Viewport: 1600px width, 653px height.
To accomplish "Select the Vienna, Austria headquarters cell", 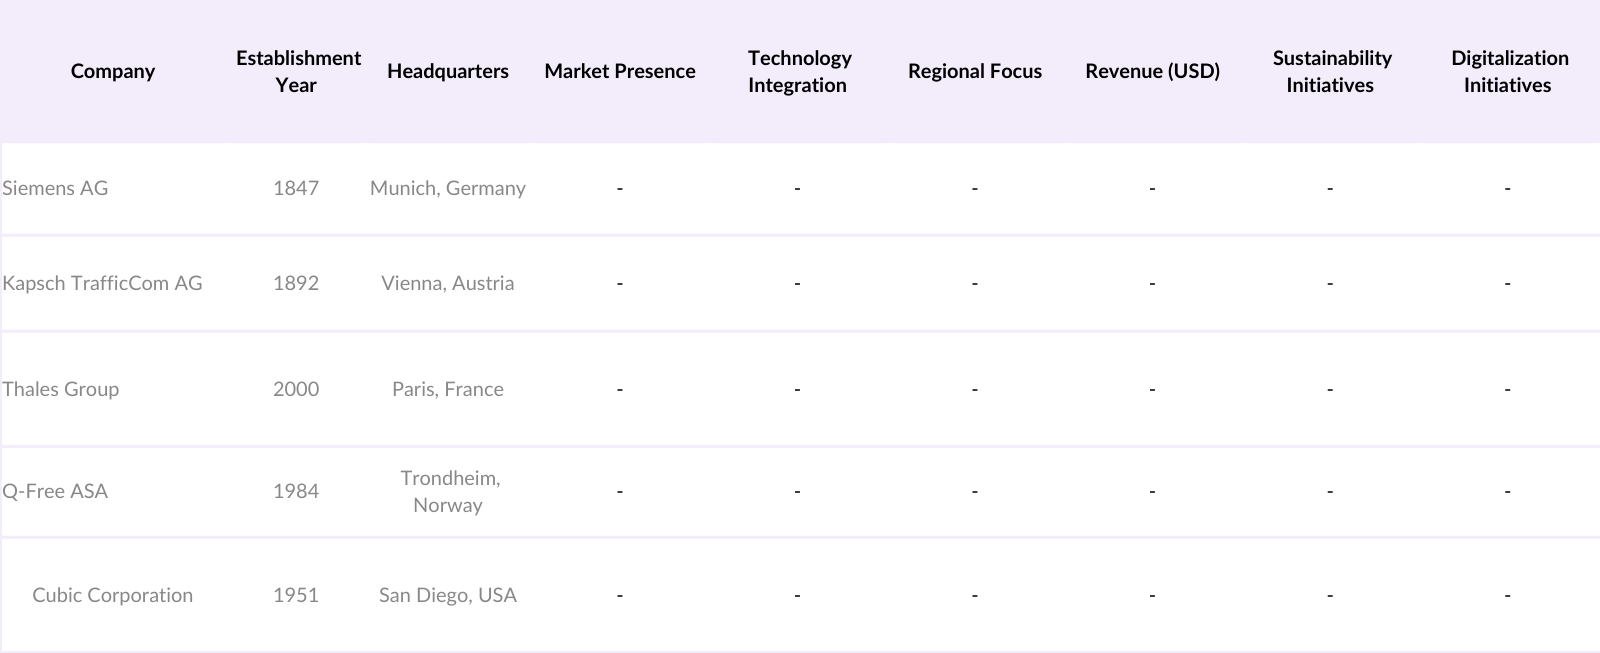I will point(447,283).
